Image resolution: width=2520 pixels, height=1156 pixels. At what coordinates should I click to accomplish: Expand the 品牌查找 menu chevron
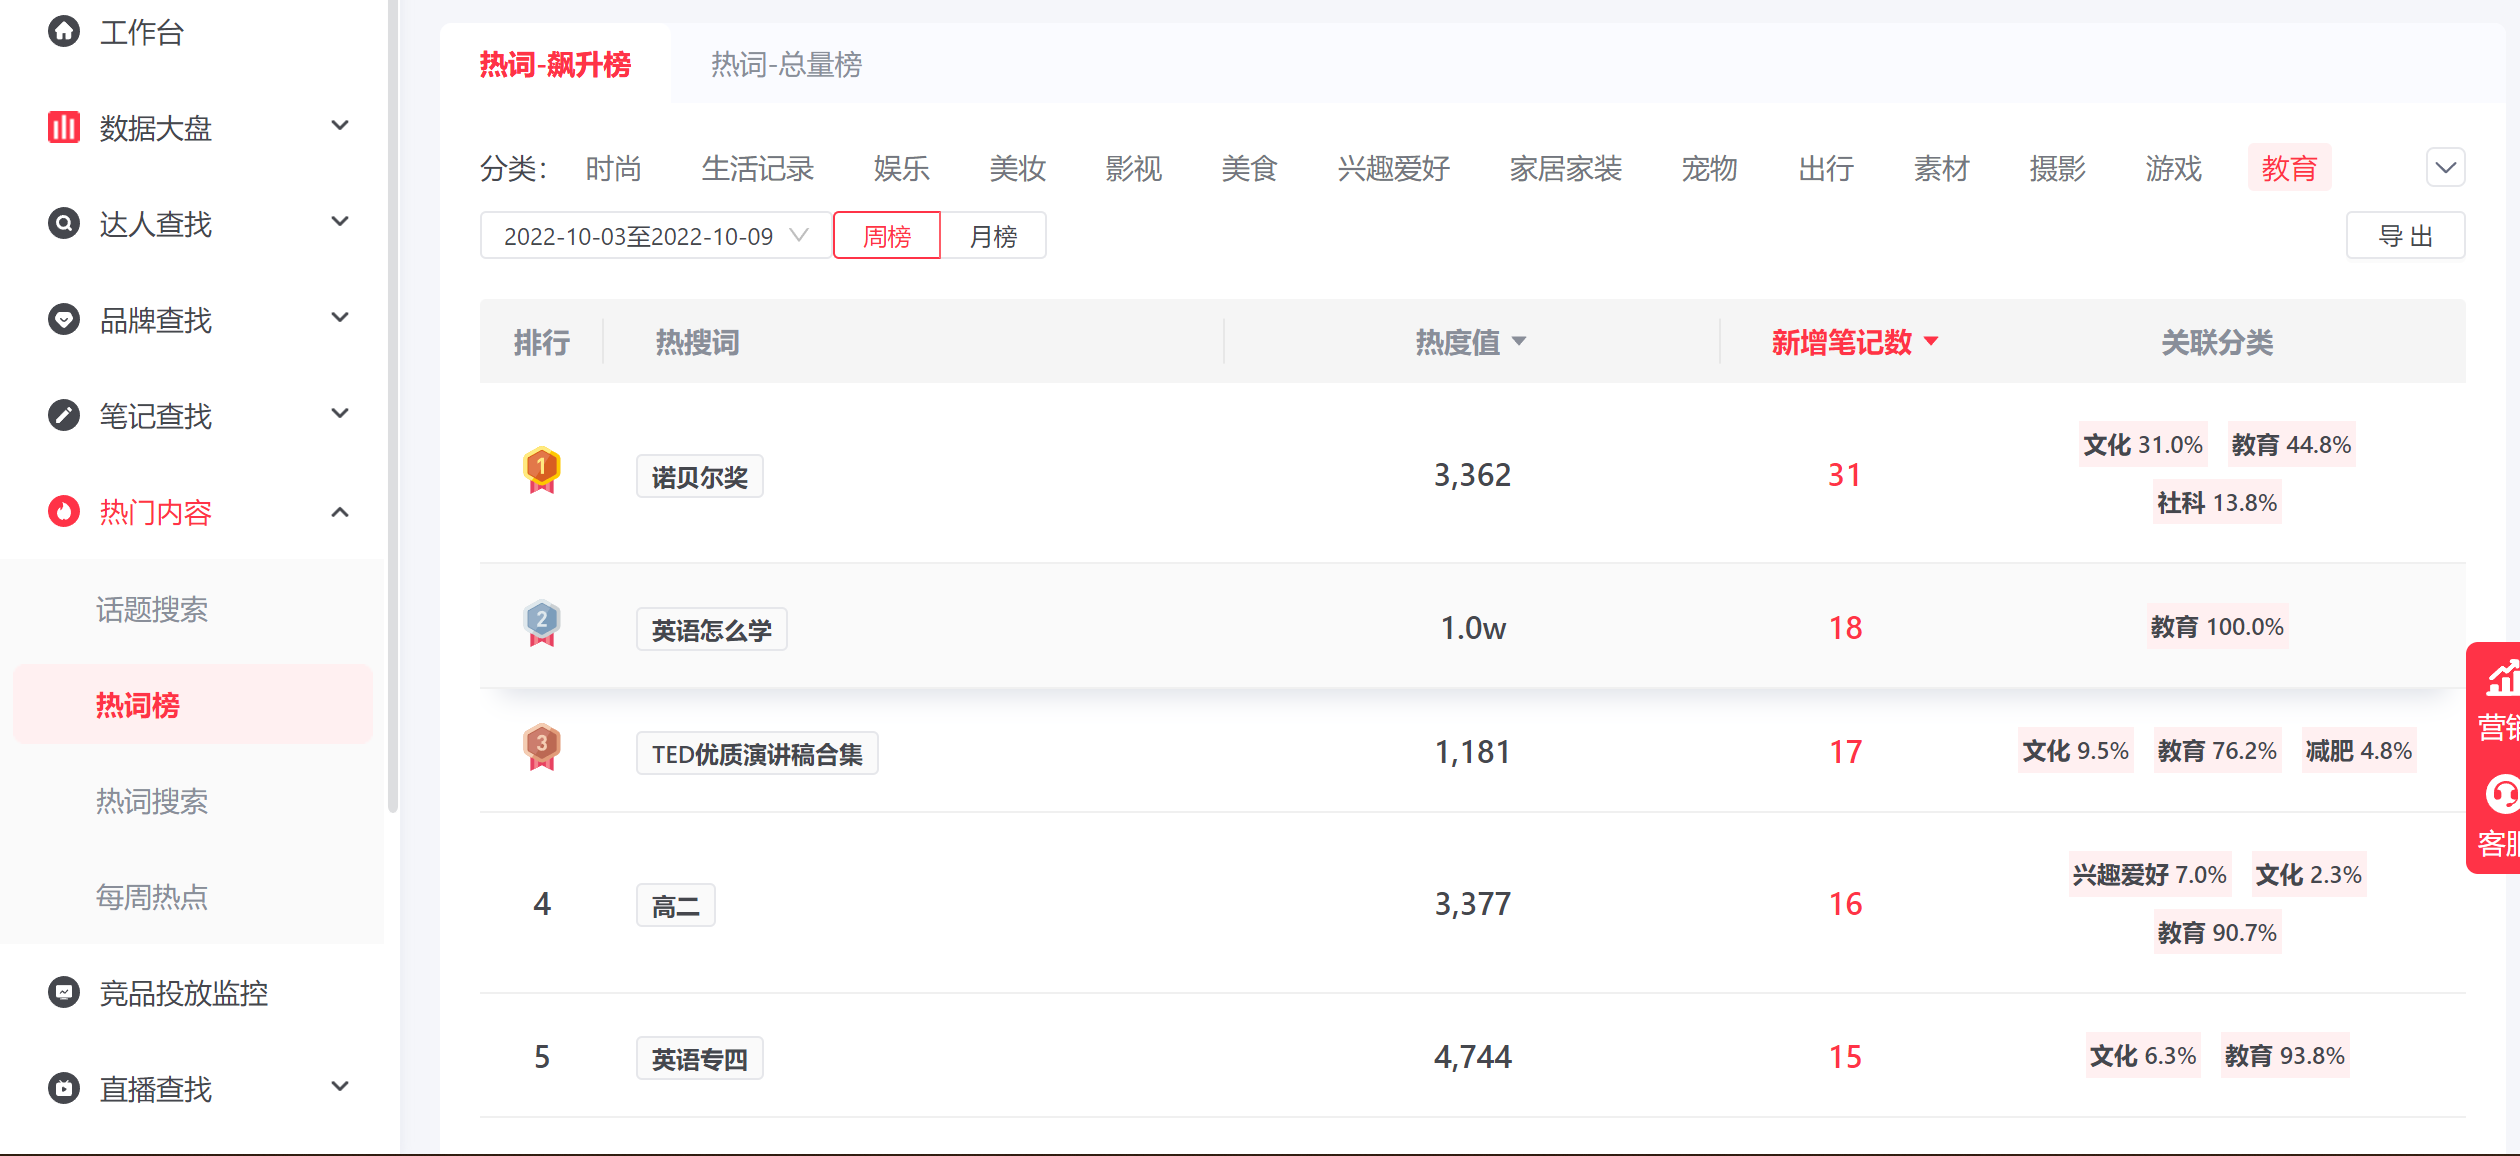click(x=340, y=318)
